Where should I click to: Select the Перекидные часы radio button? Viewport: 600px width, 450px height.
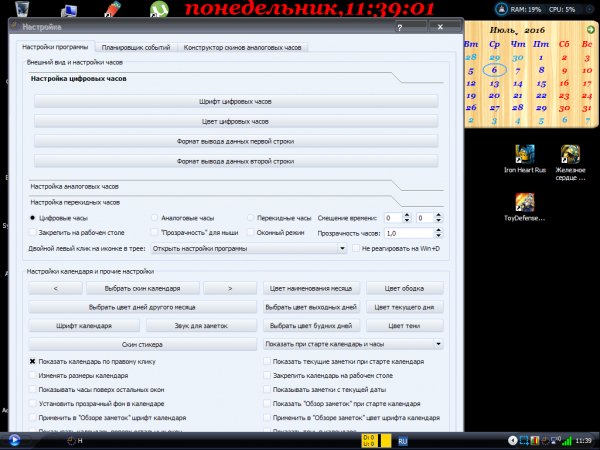click(250, 218)
